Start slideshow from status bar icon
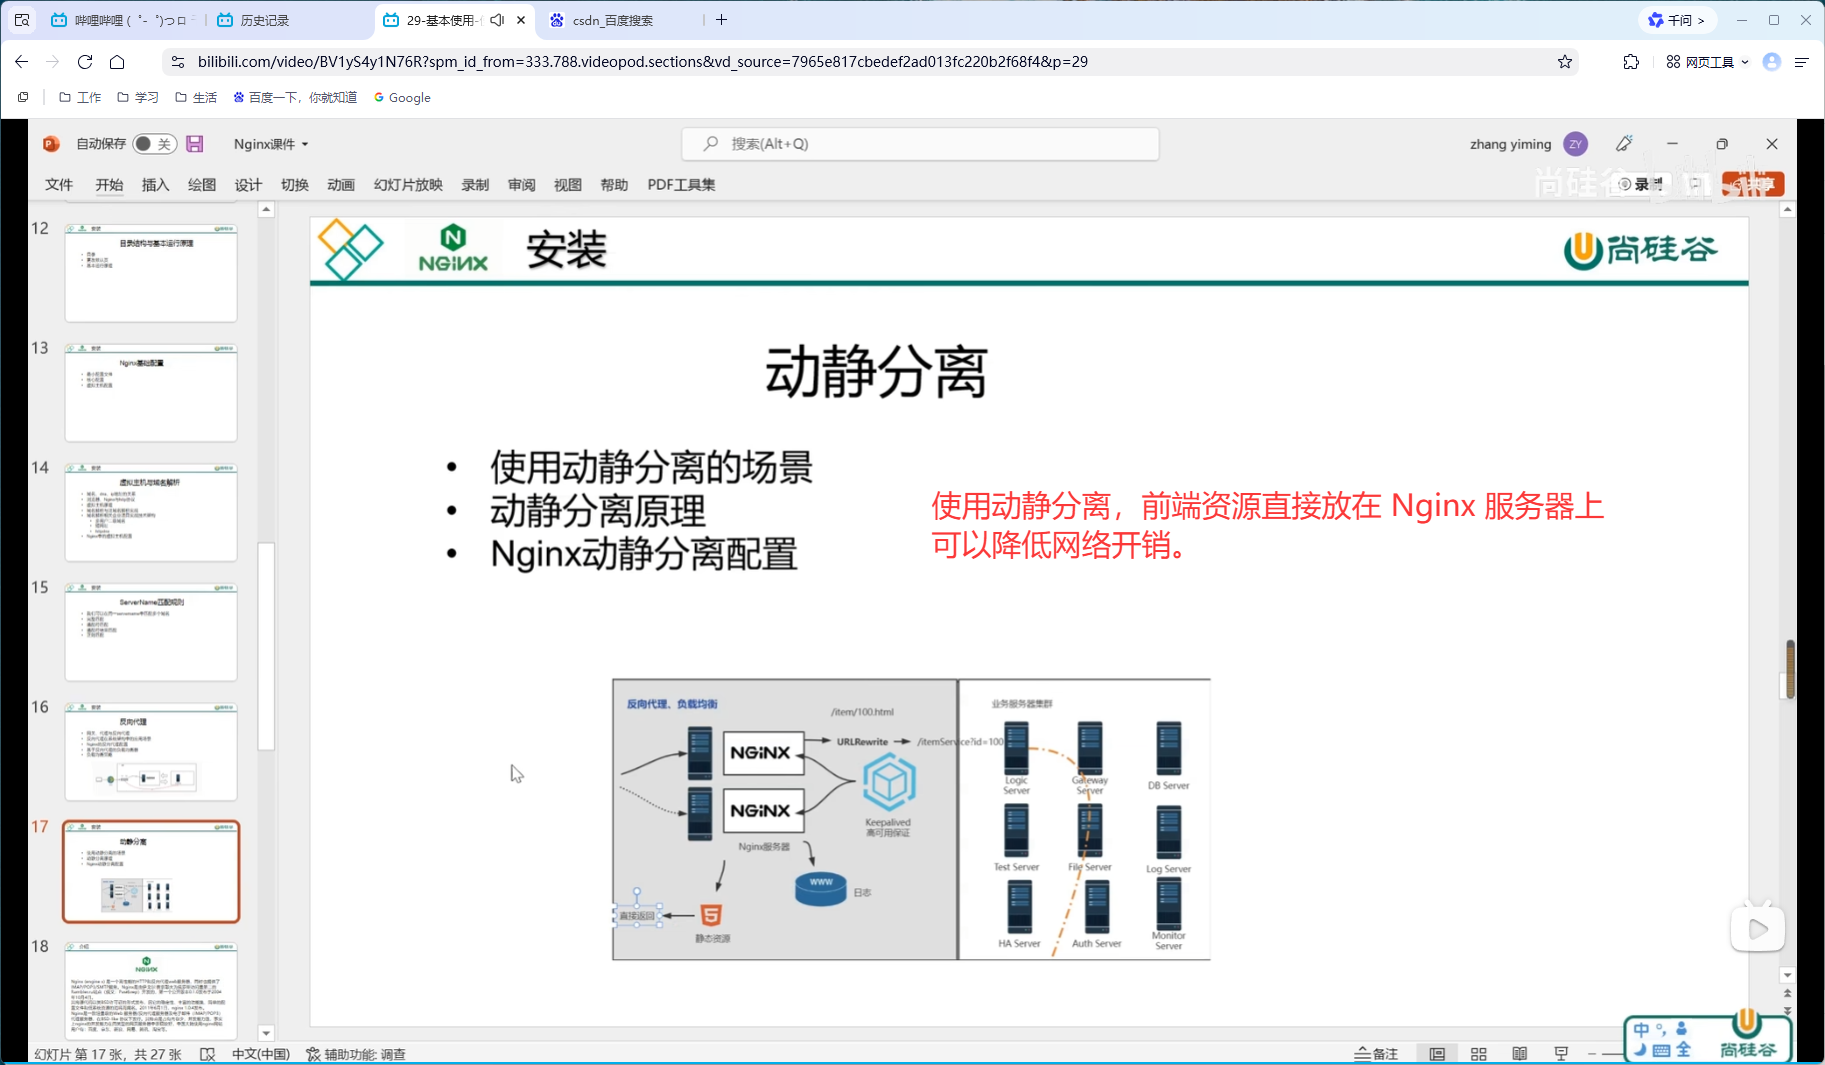The width and height of the screenshot is (1825, 1065). [x=1561, y=1054]
